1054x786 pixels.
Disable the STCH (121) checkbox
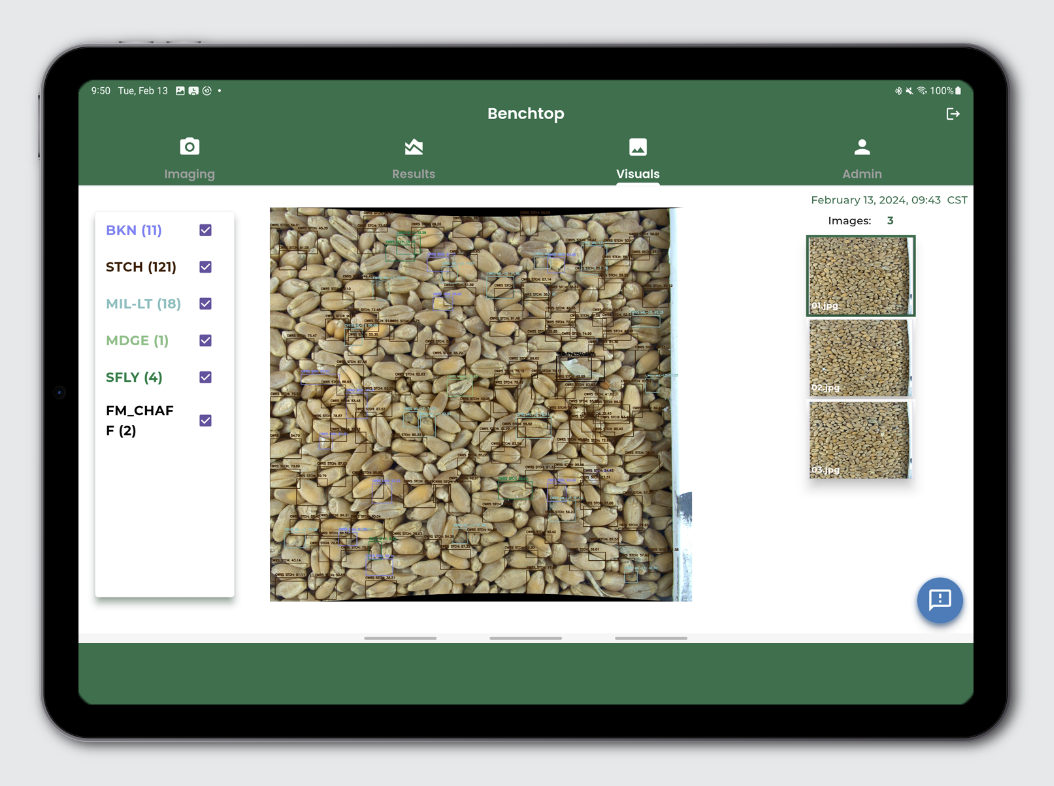pos(205,267)
